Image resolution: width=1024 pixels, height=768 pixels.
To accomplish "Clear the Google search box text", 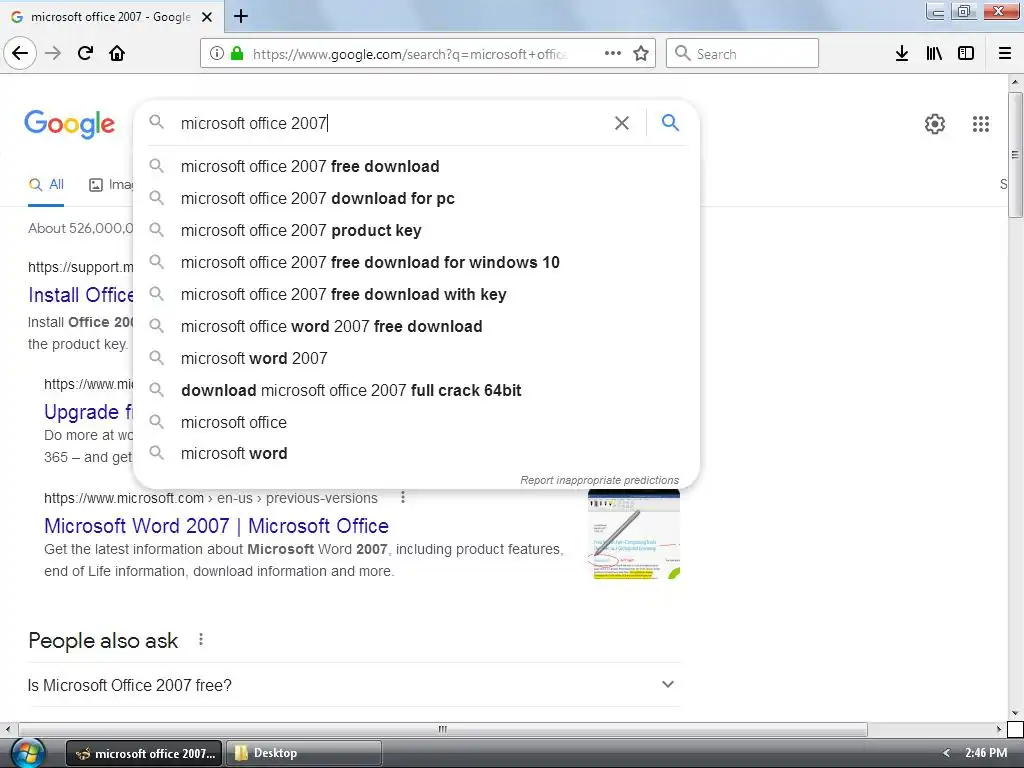I will [x=622, y=123].
